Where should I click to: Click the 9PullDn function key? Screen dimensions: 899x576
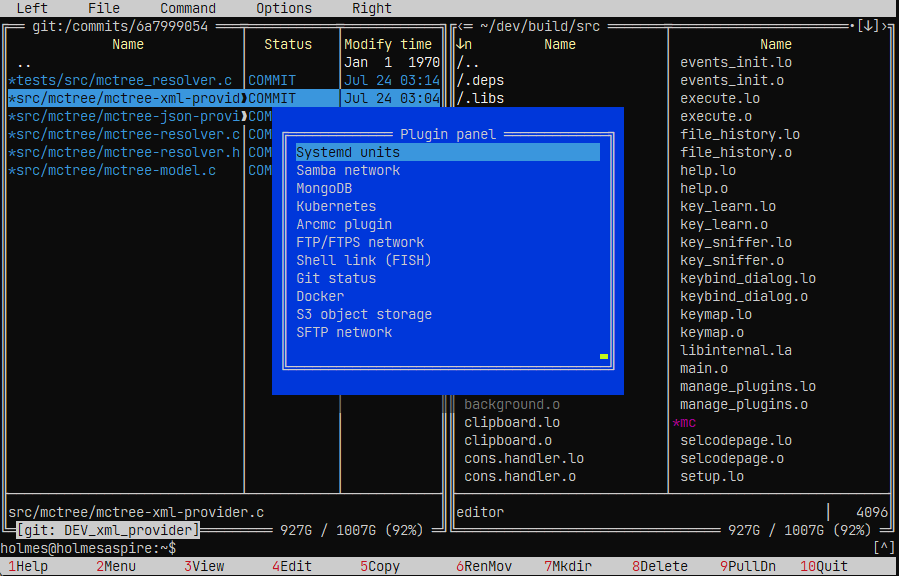tap(748, 567)
